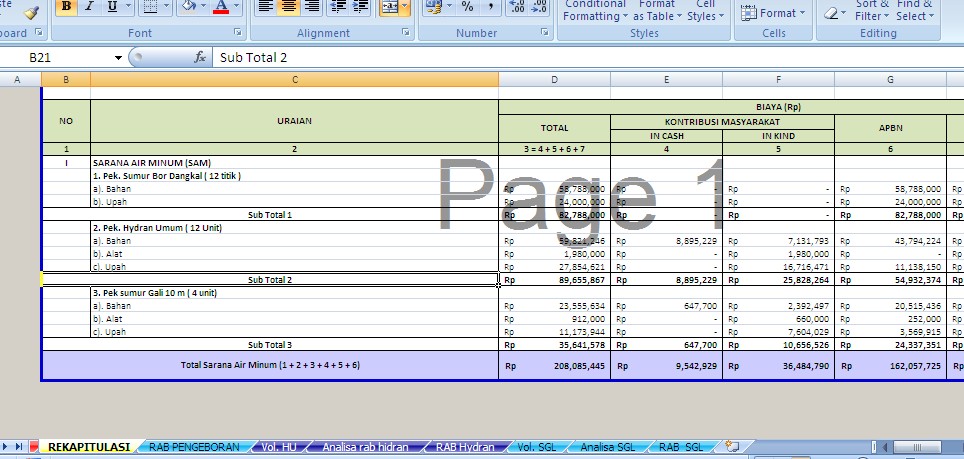Image resolution: width=964 pixels, height=459 pixels.
Task: Select Total Sarana Air Minum row label
Action: 270,365
